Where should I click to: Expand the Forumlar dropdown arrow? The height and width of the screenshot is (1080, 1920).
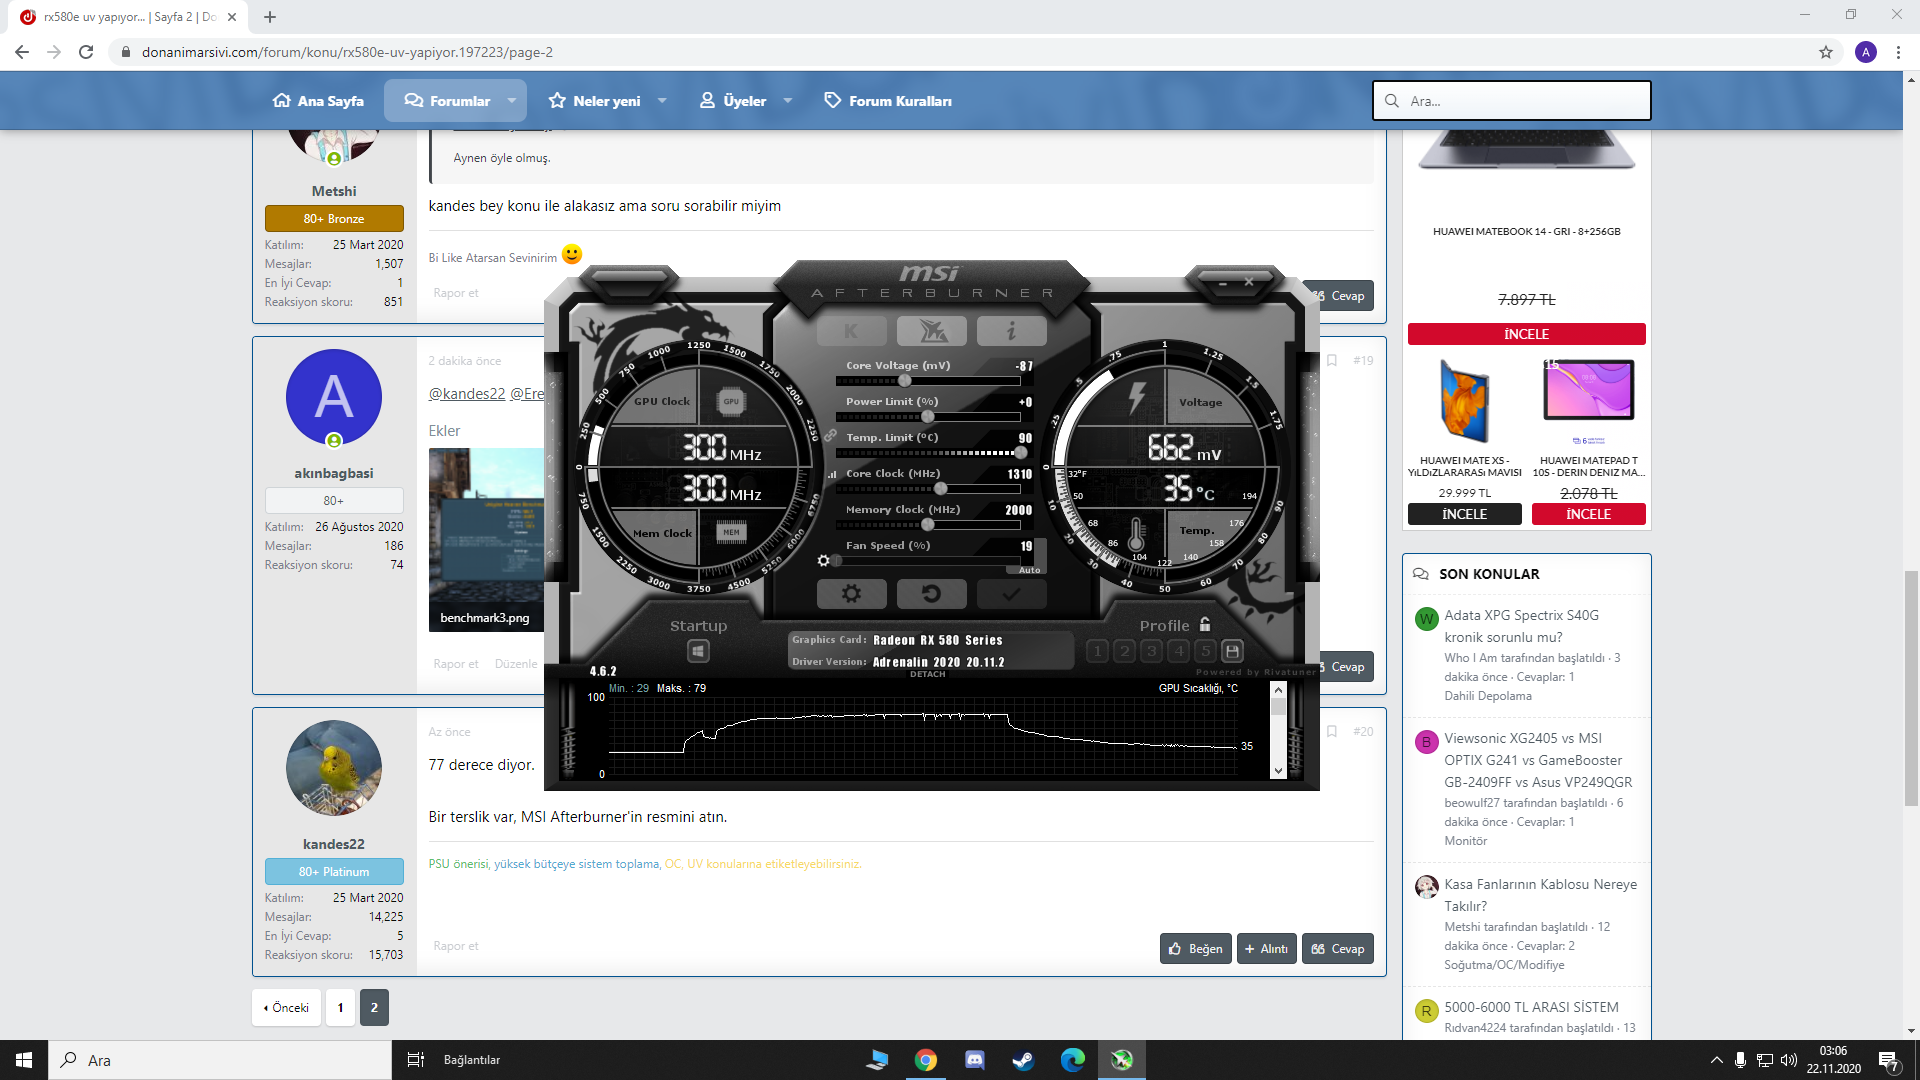pos(512,101)
